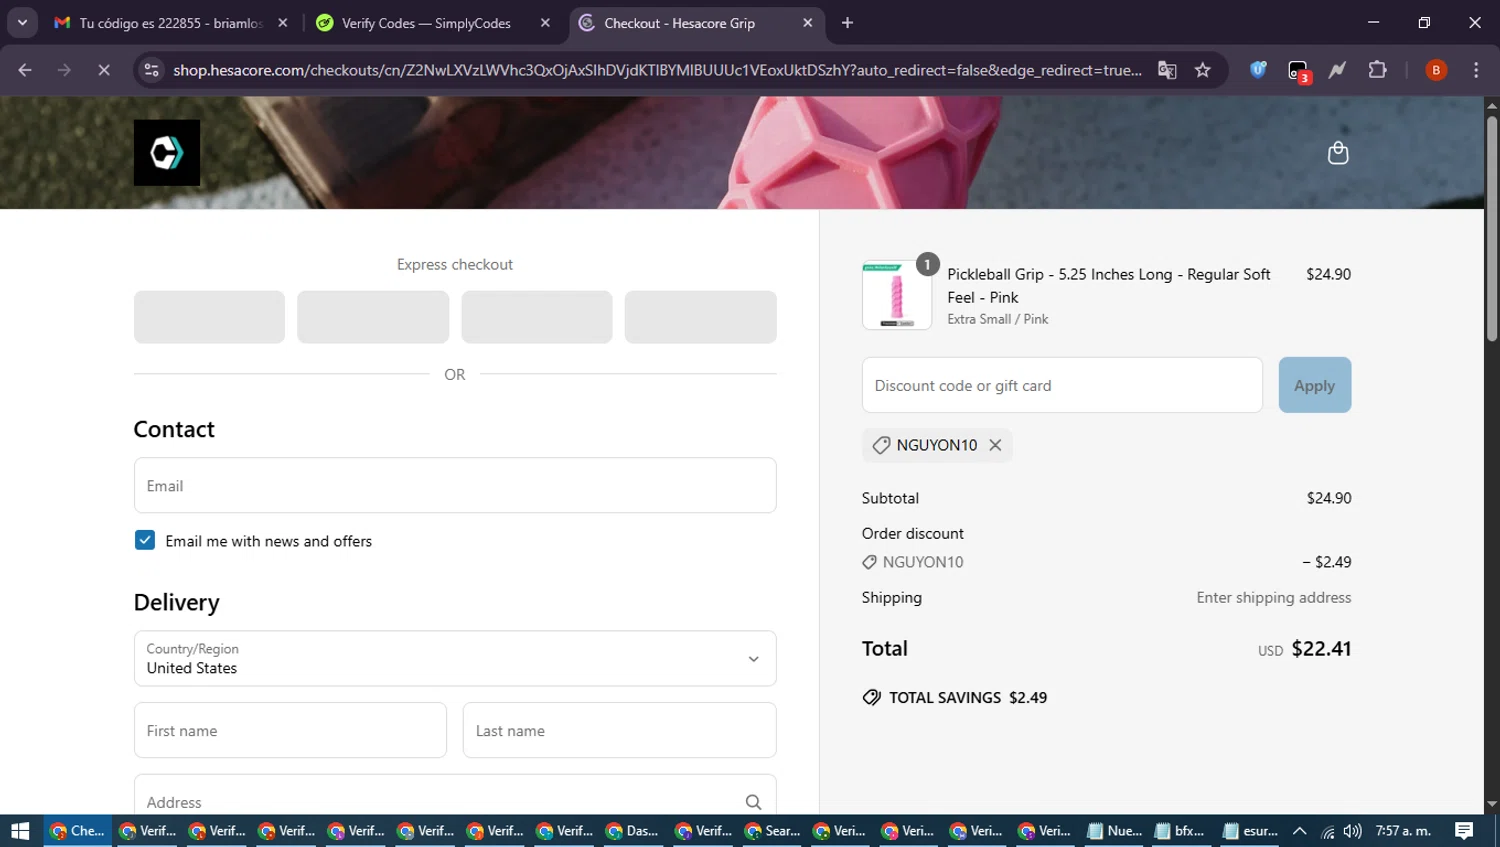
Task: Open the Das... Chrome taskbar item
Action: (x=632, y=831)
